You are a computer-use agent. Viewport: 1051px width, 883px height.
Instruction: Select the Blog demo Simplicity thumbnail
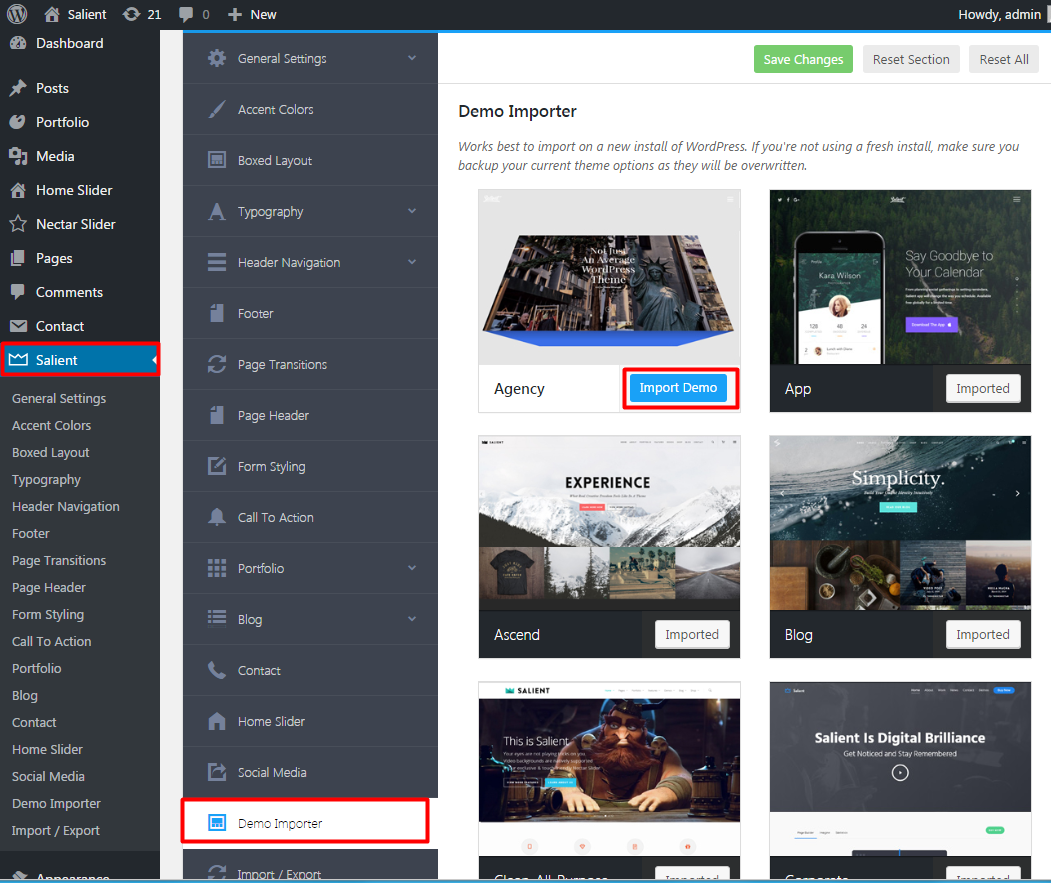coord(900,523)
